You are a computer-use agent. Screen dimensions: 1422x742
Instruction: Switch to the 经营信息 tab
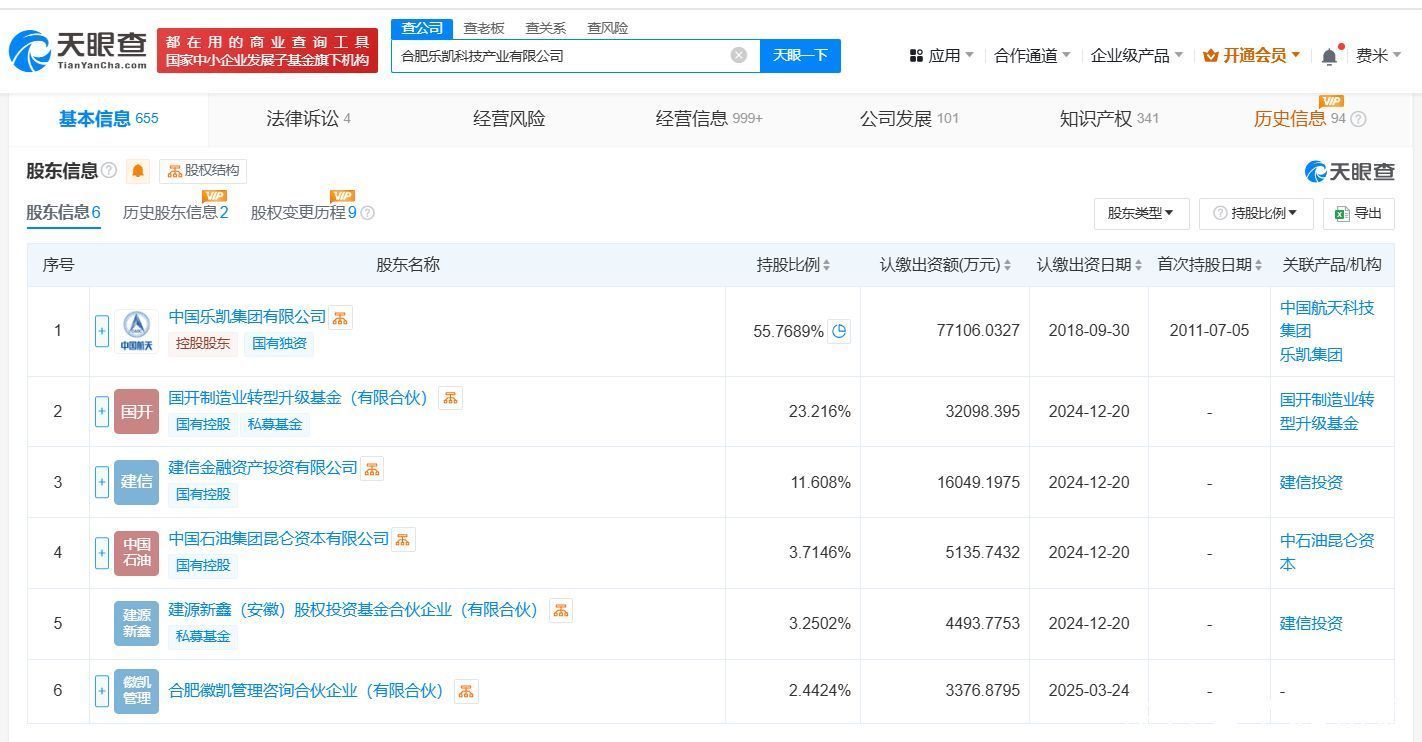[709, 119]
